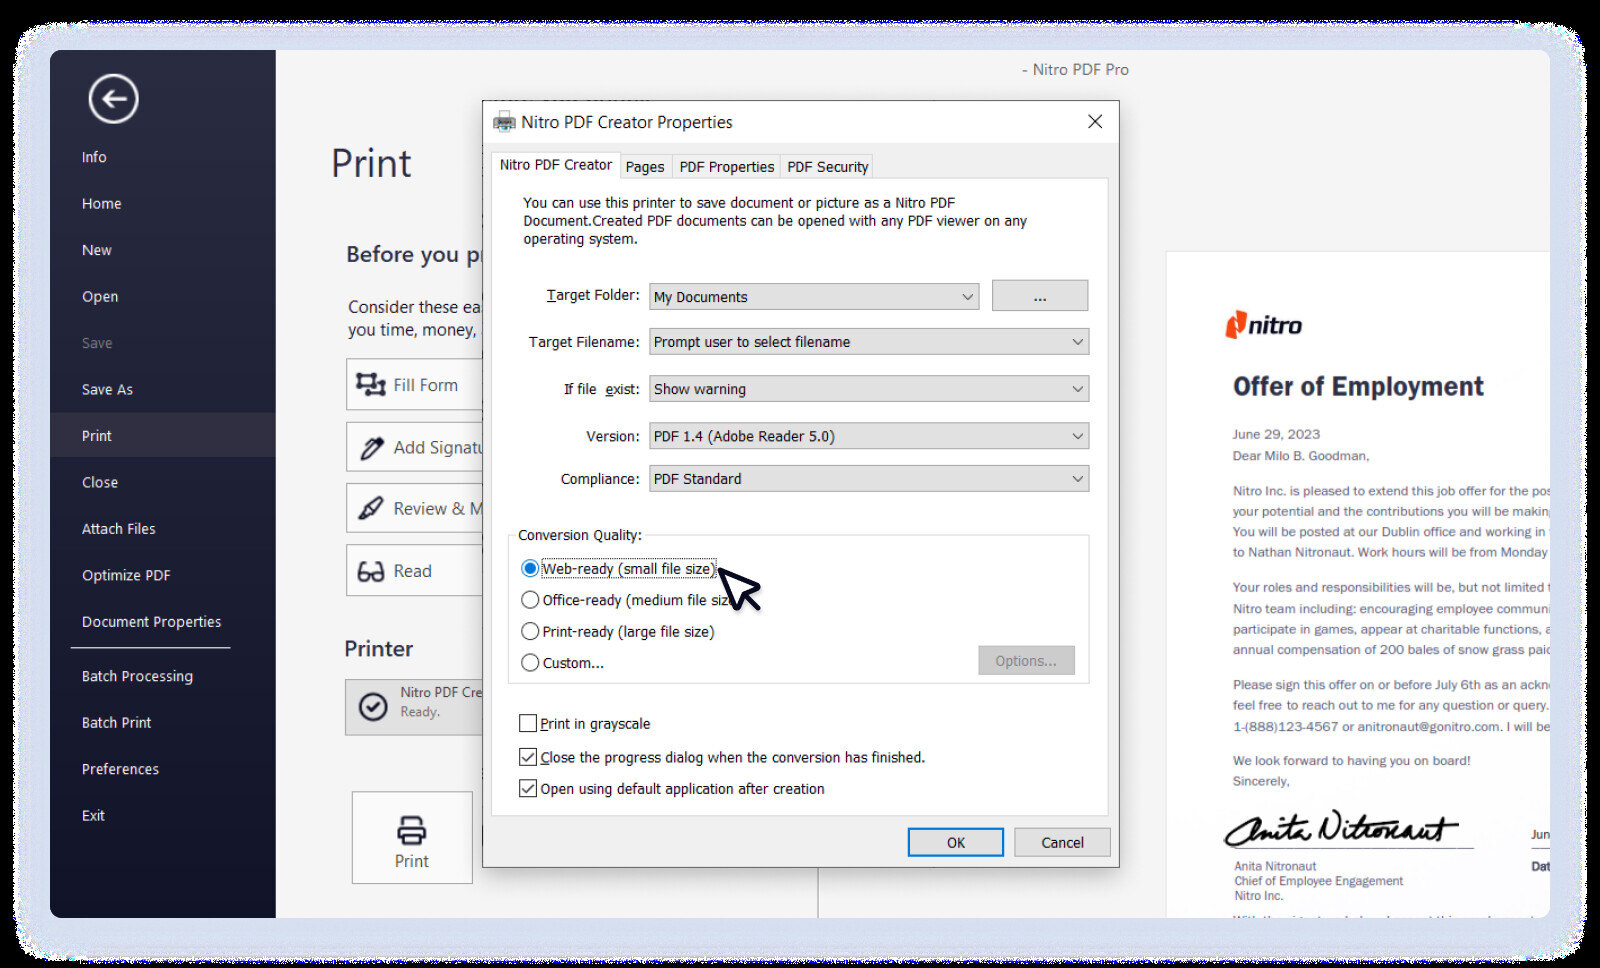
Task: Click the Print icon button
Action: coord(411,831)
